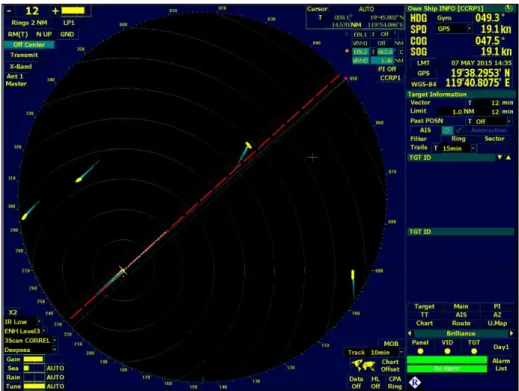Image resolution: width=519 pixels, height=391 pixels.
Task: Toggle Transmit radar state
Action: pos(24,55)
